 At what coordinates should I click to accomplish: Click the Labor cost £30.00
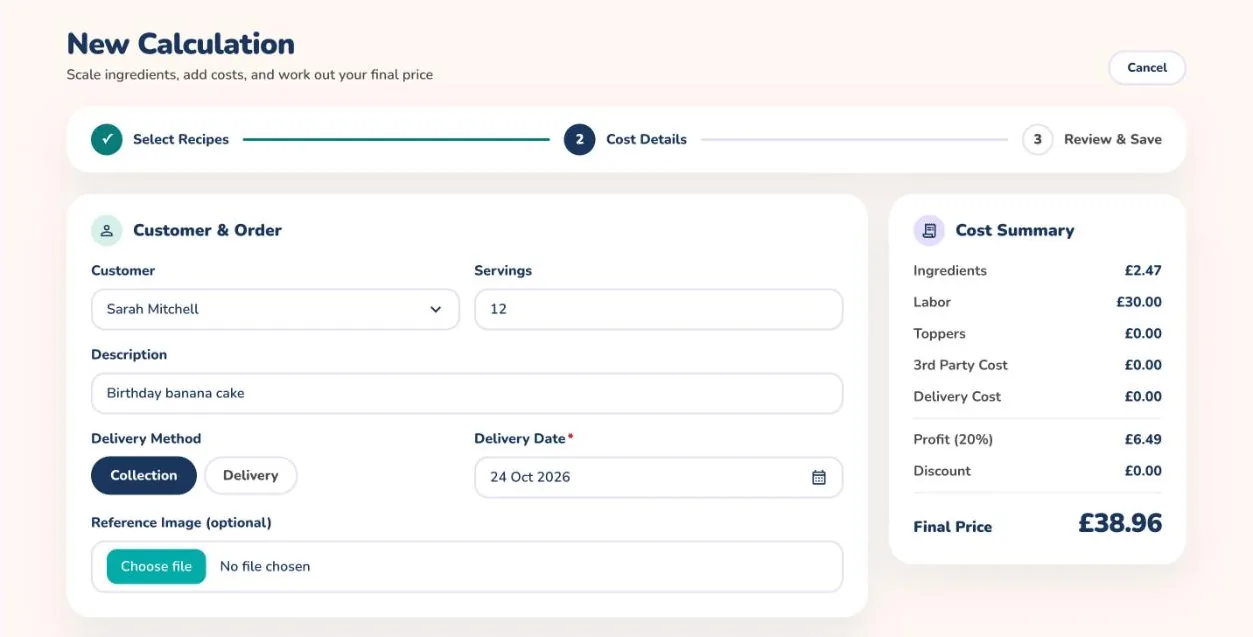(x=1139, y=302)
